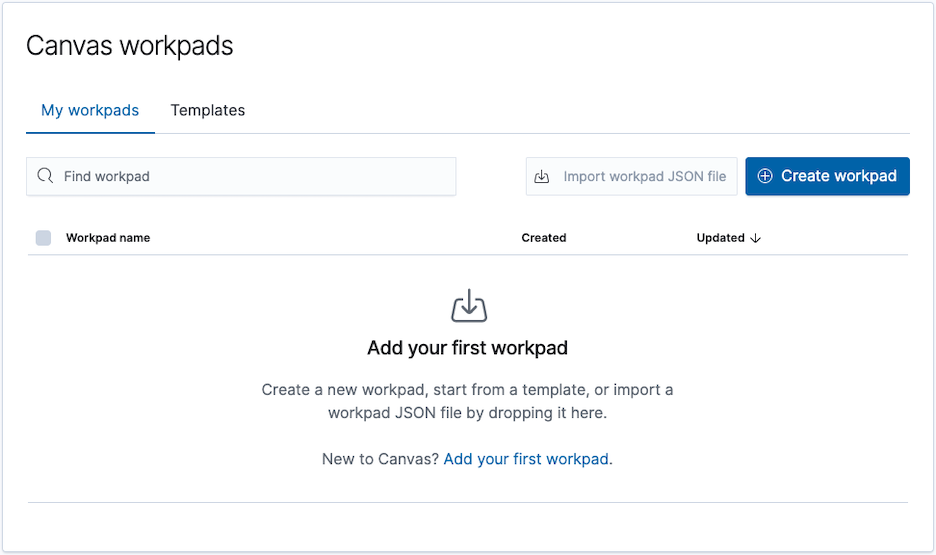Toggle the select-all workpads checkbox
This screenshot has width=936, height=555.
tap(43, 238)
